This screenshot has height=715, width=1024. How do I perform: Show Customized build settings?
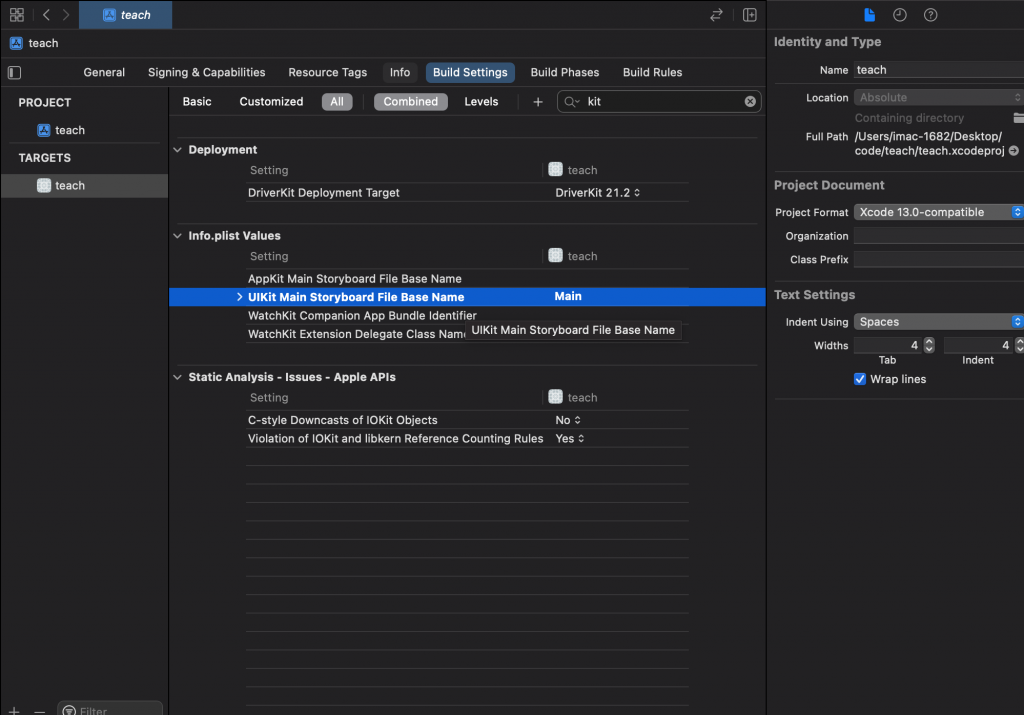271,102
